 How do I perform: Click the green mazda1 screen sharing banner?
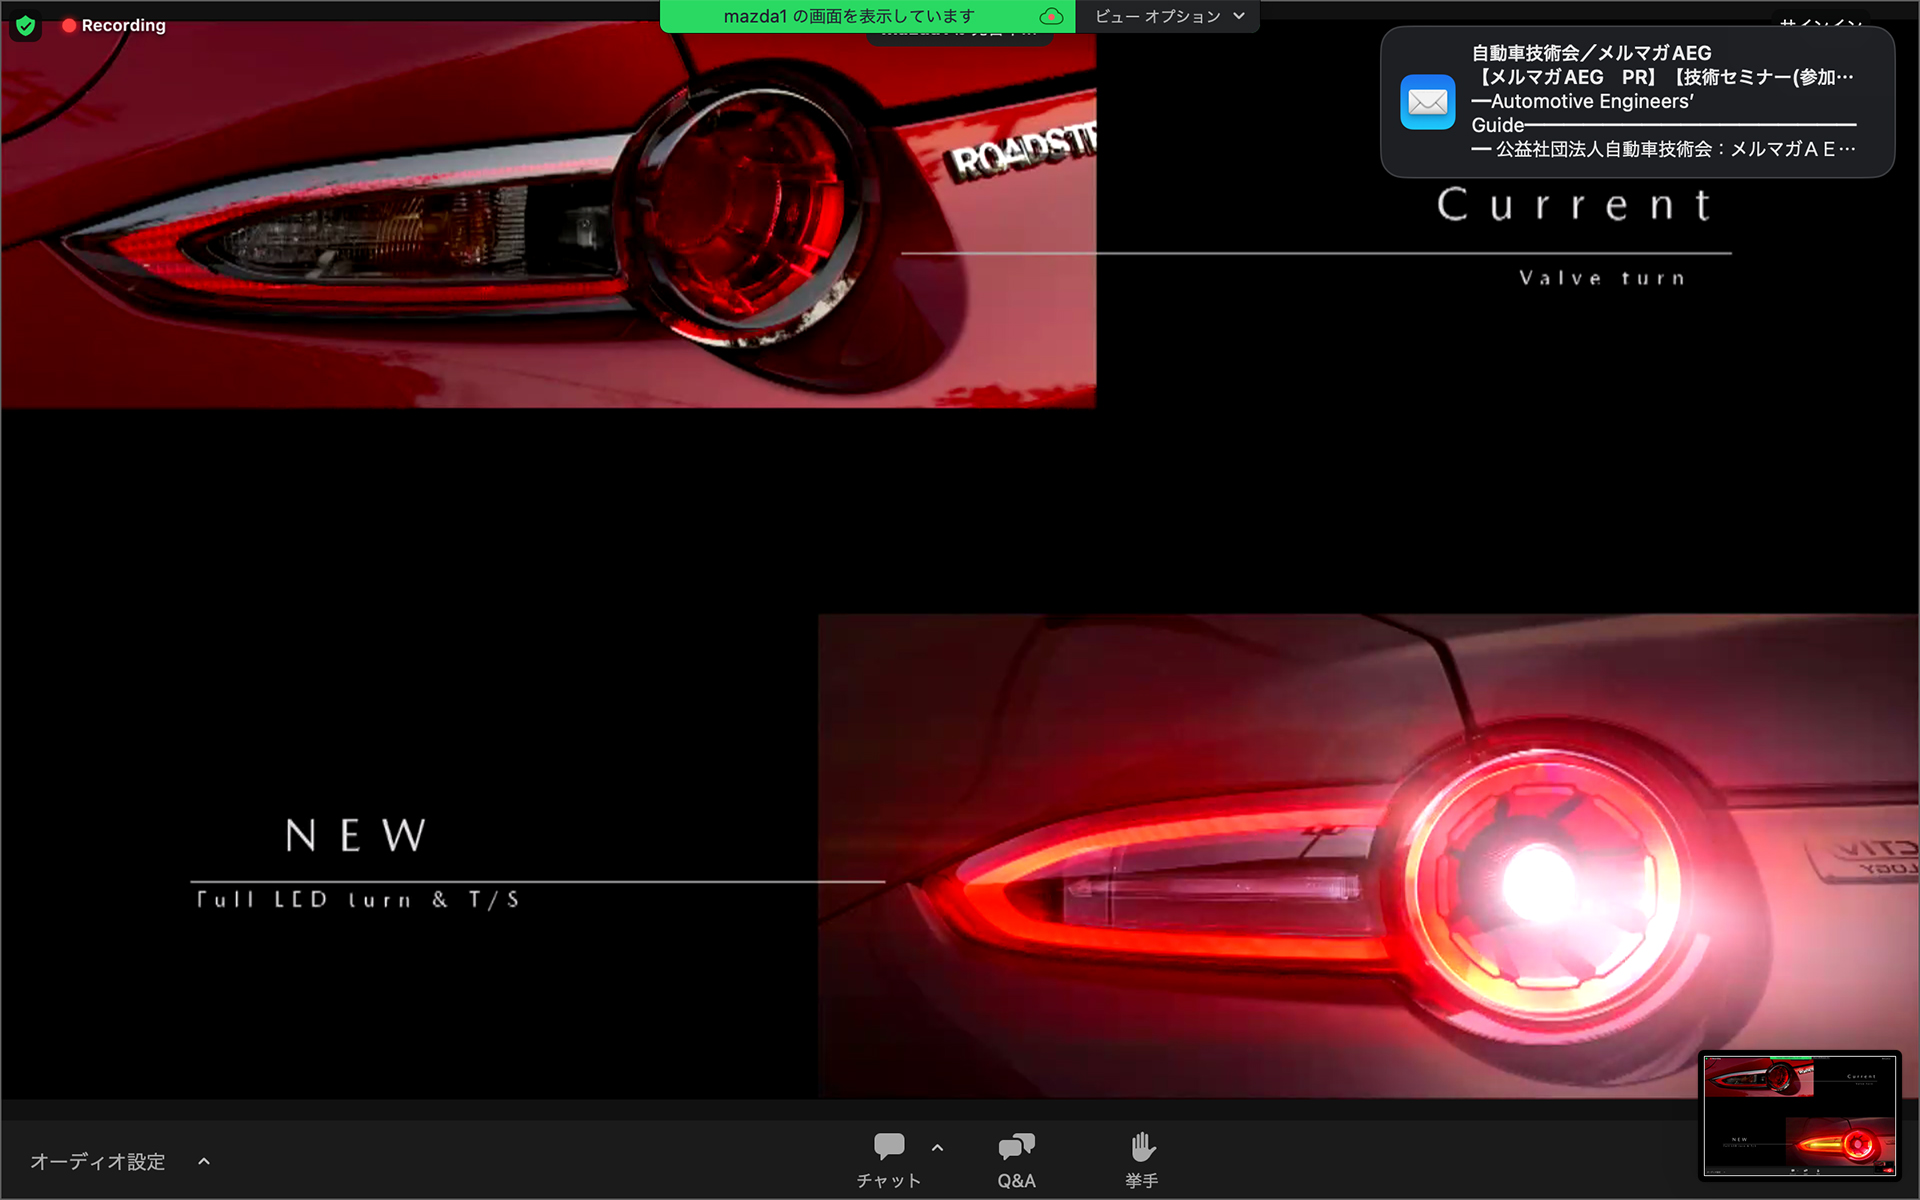tap(848, 16)
